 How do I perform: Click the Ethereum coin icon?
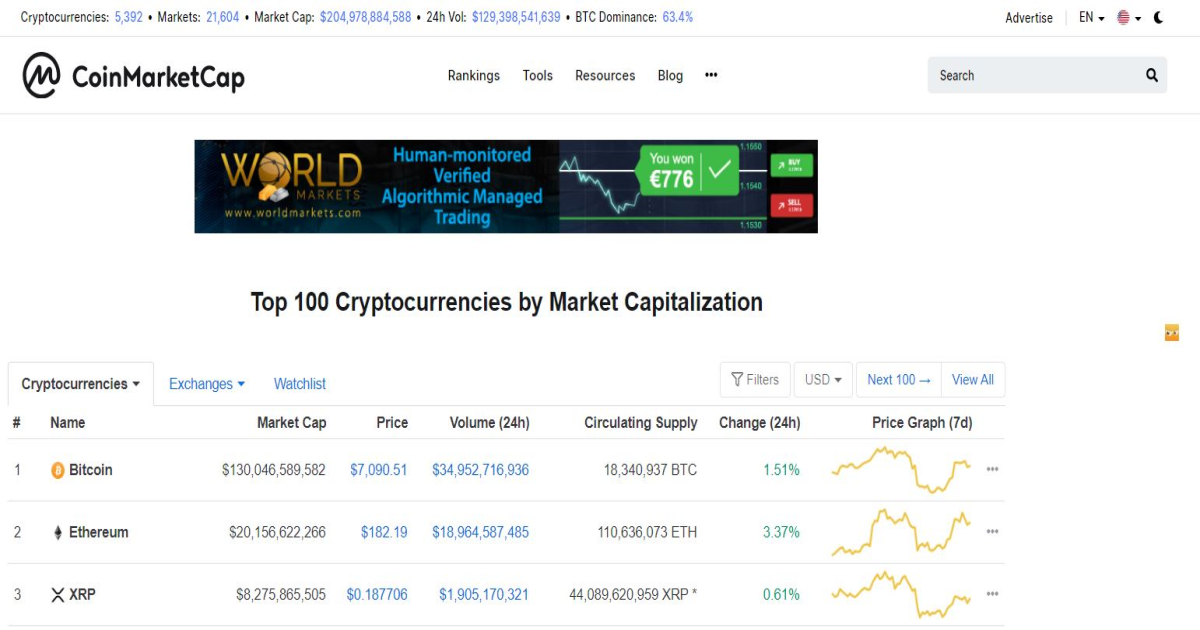pos(58,532)
